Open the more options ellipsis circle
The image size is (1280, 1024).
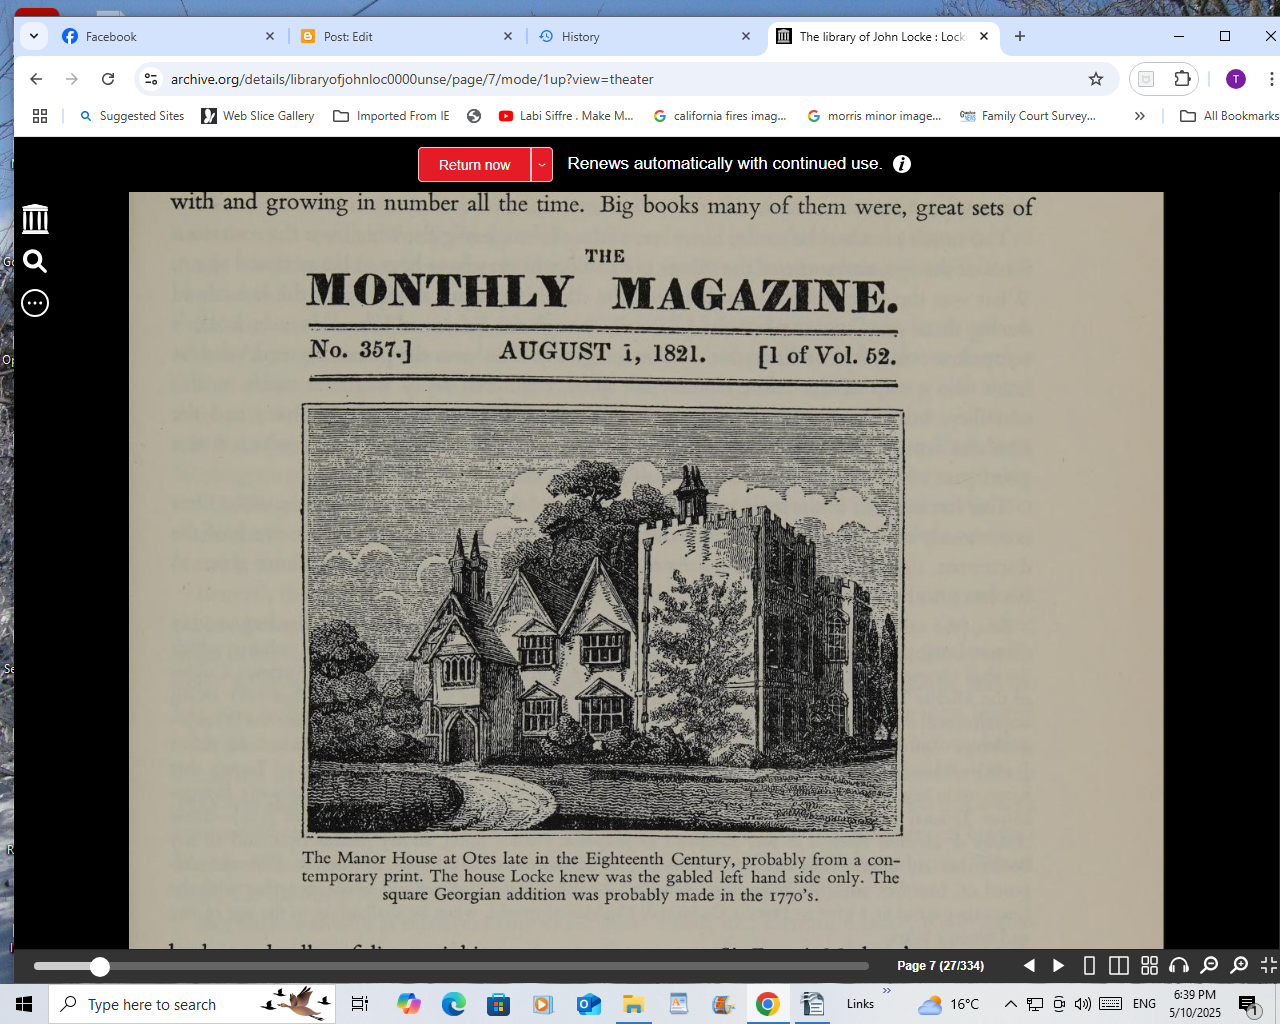click(35, 303)
